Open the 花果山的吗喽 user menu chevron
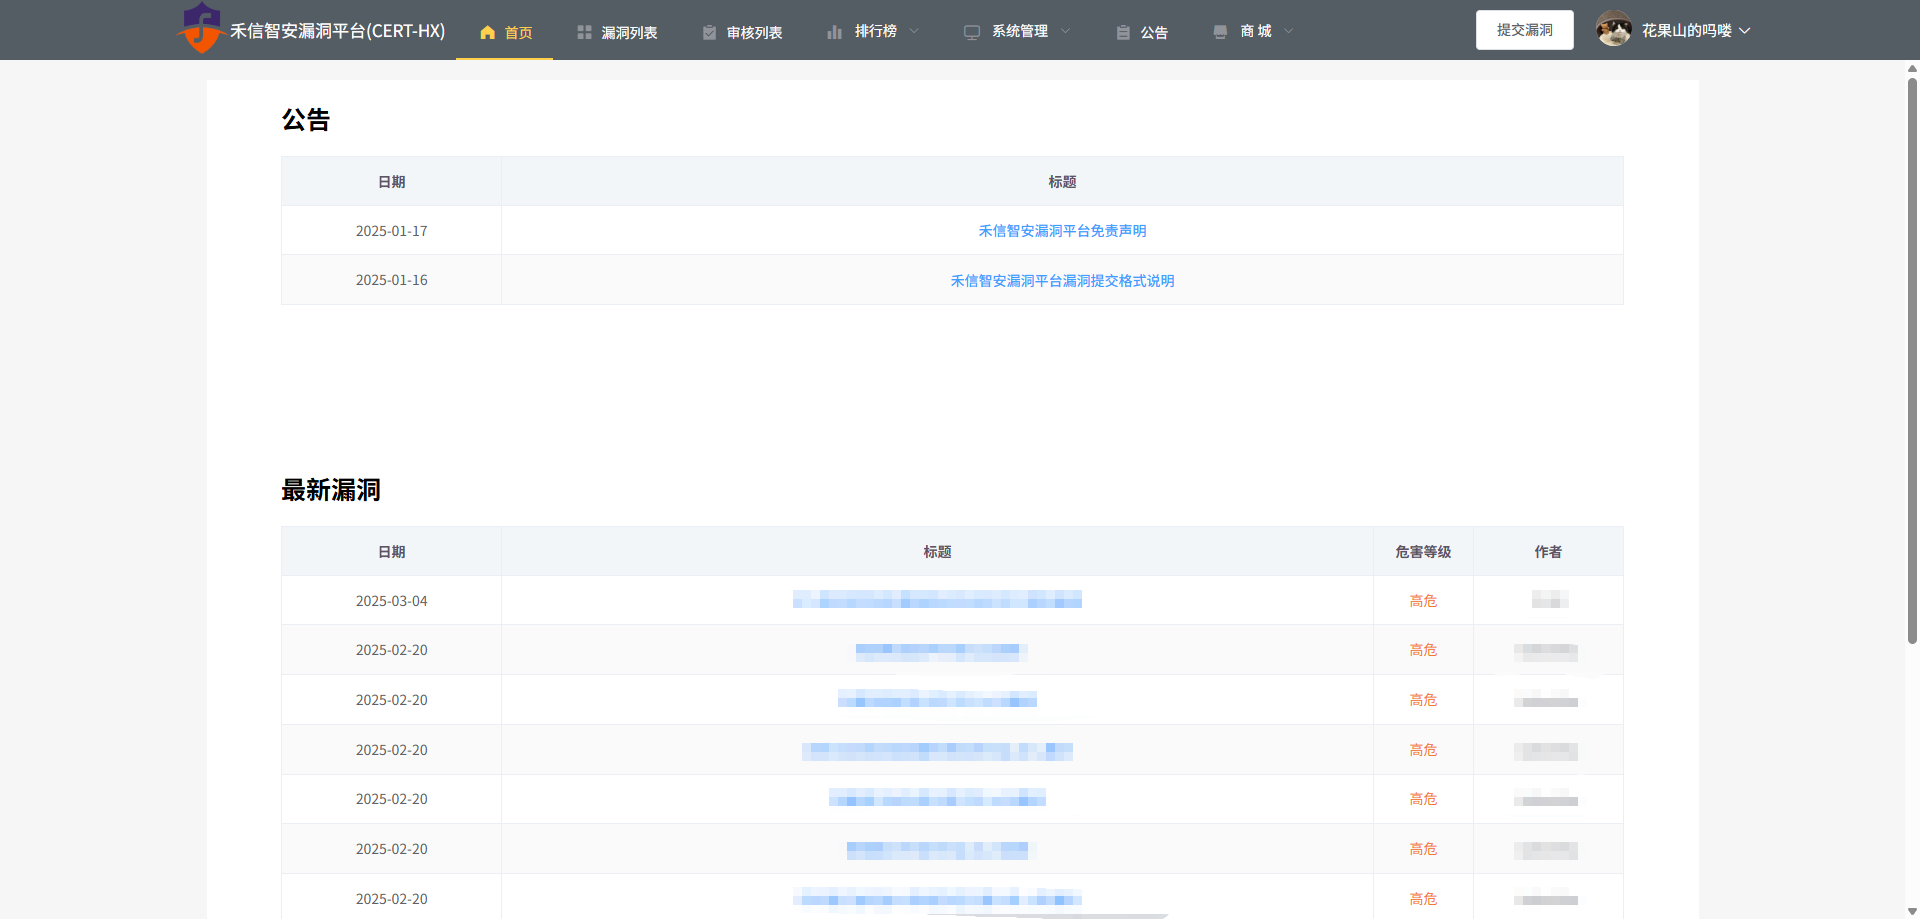 1745,31
